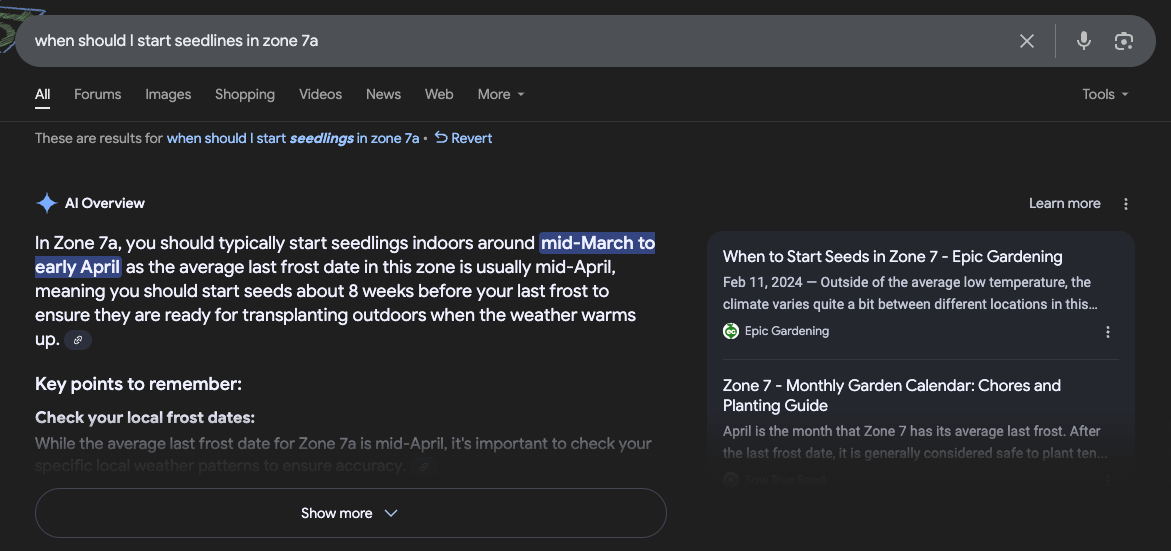
Task: Revert to original search spelling
Action: tap(464, 138)
